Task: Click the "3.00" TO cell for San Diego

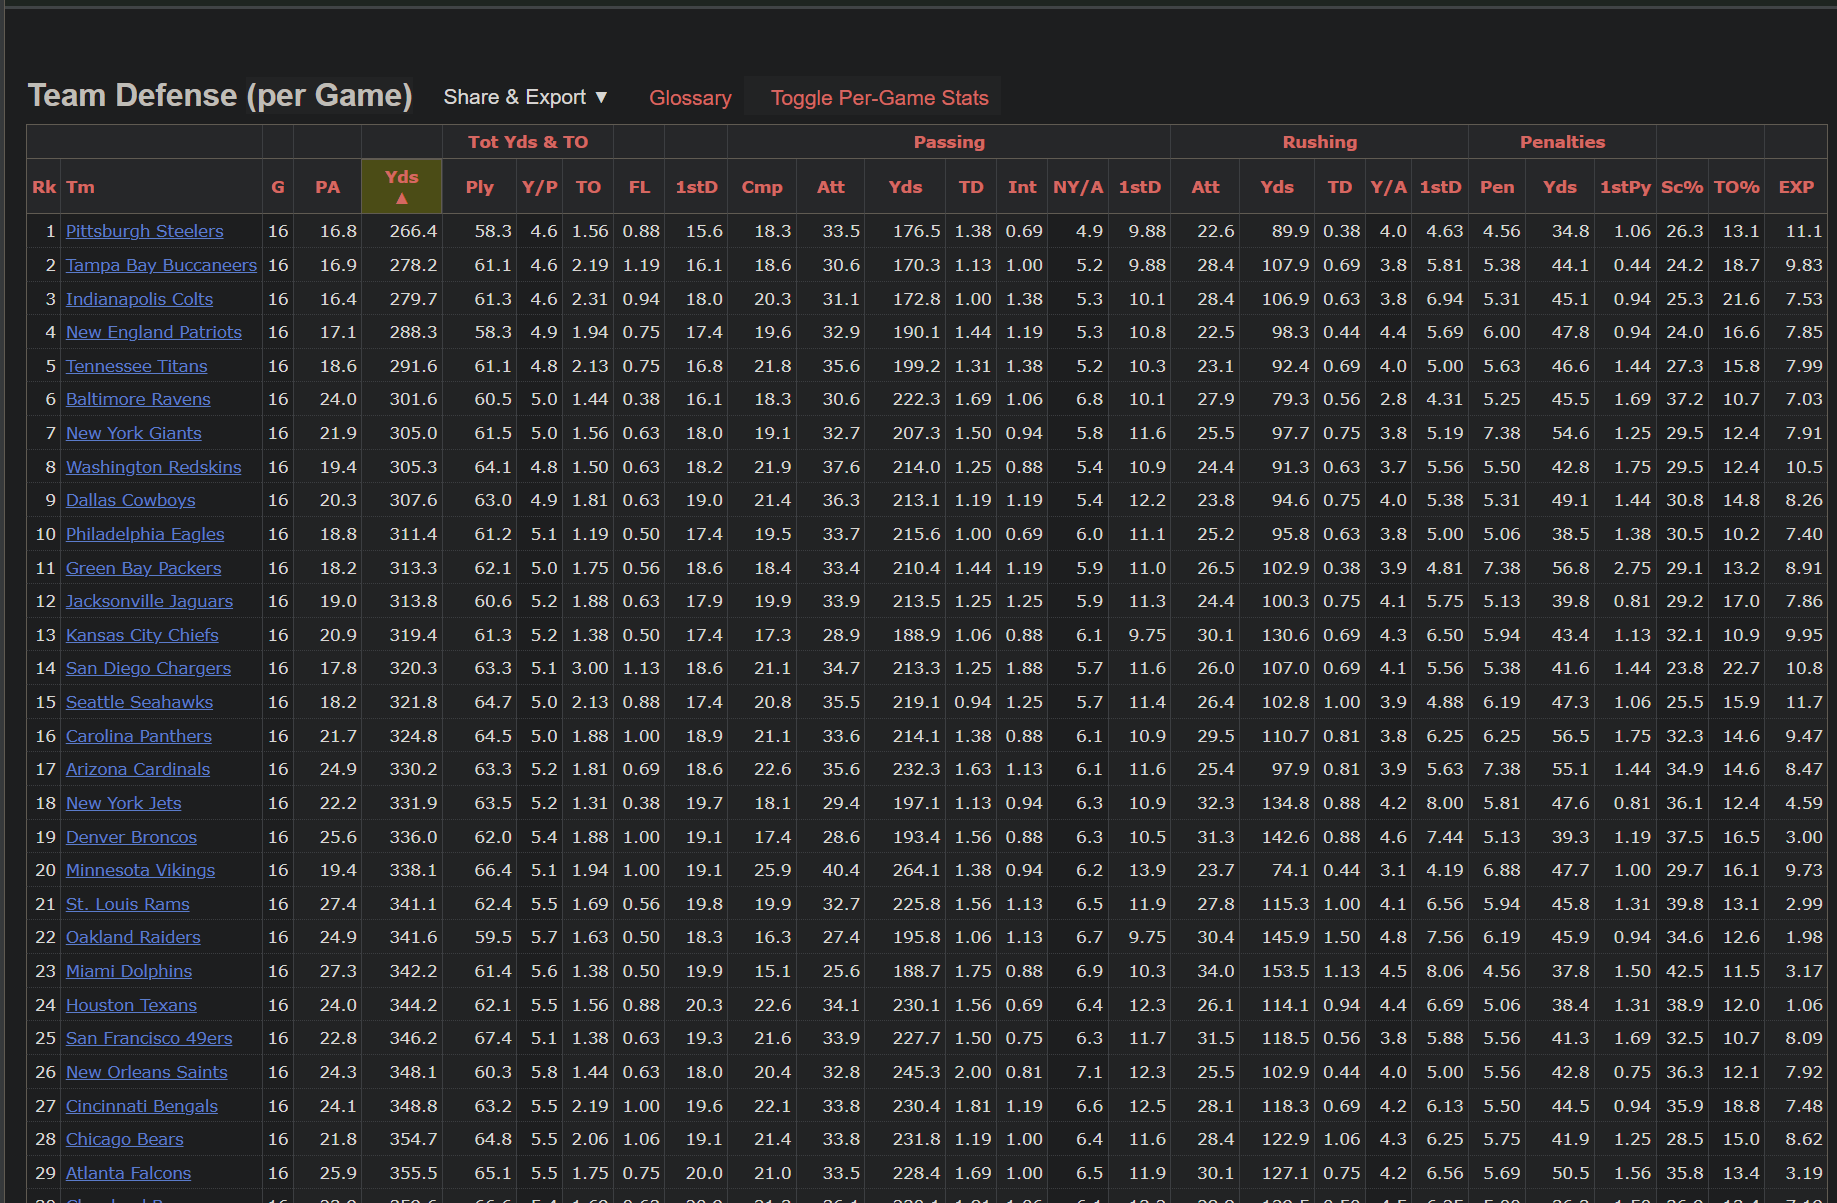Action: [590, 668]
